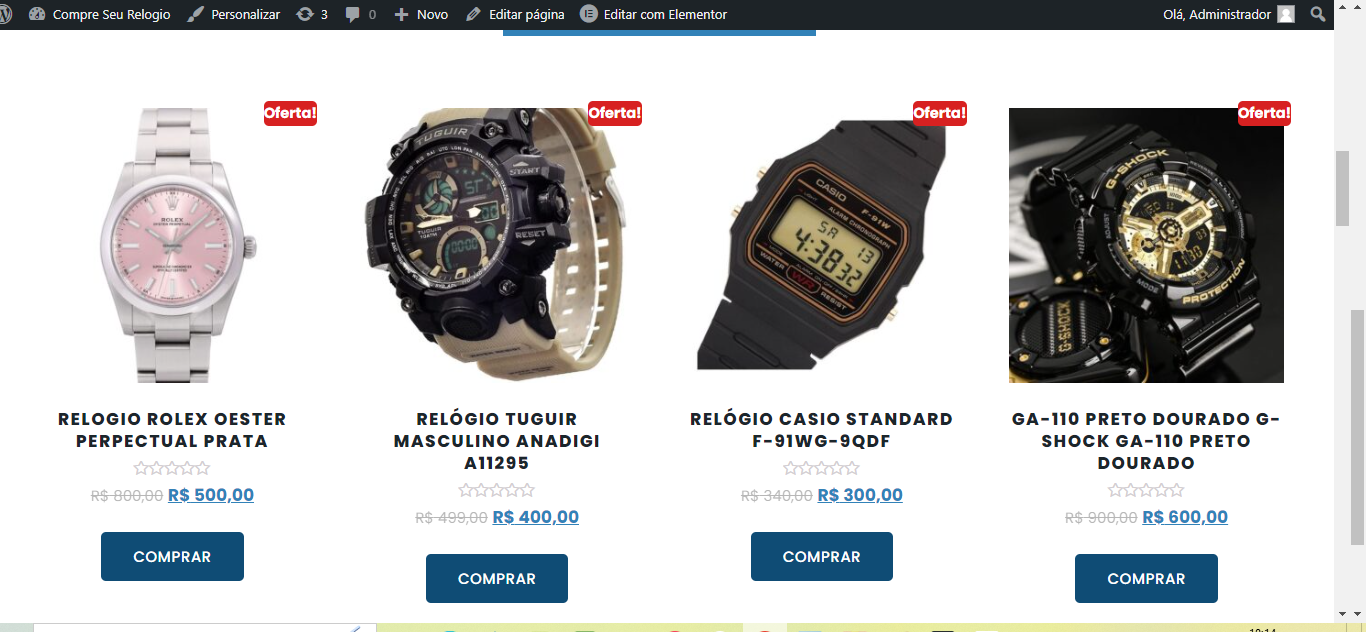Open Relógio Tuguir Masculino product title
Screen dimensions: 1366x632
pyautogui.click(x=497, y=441)
